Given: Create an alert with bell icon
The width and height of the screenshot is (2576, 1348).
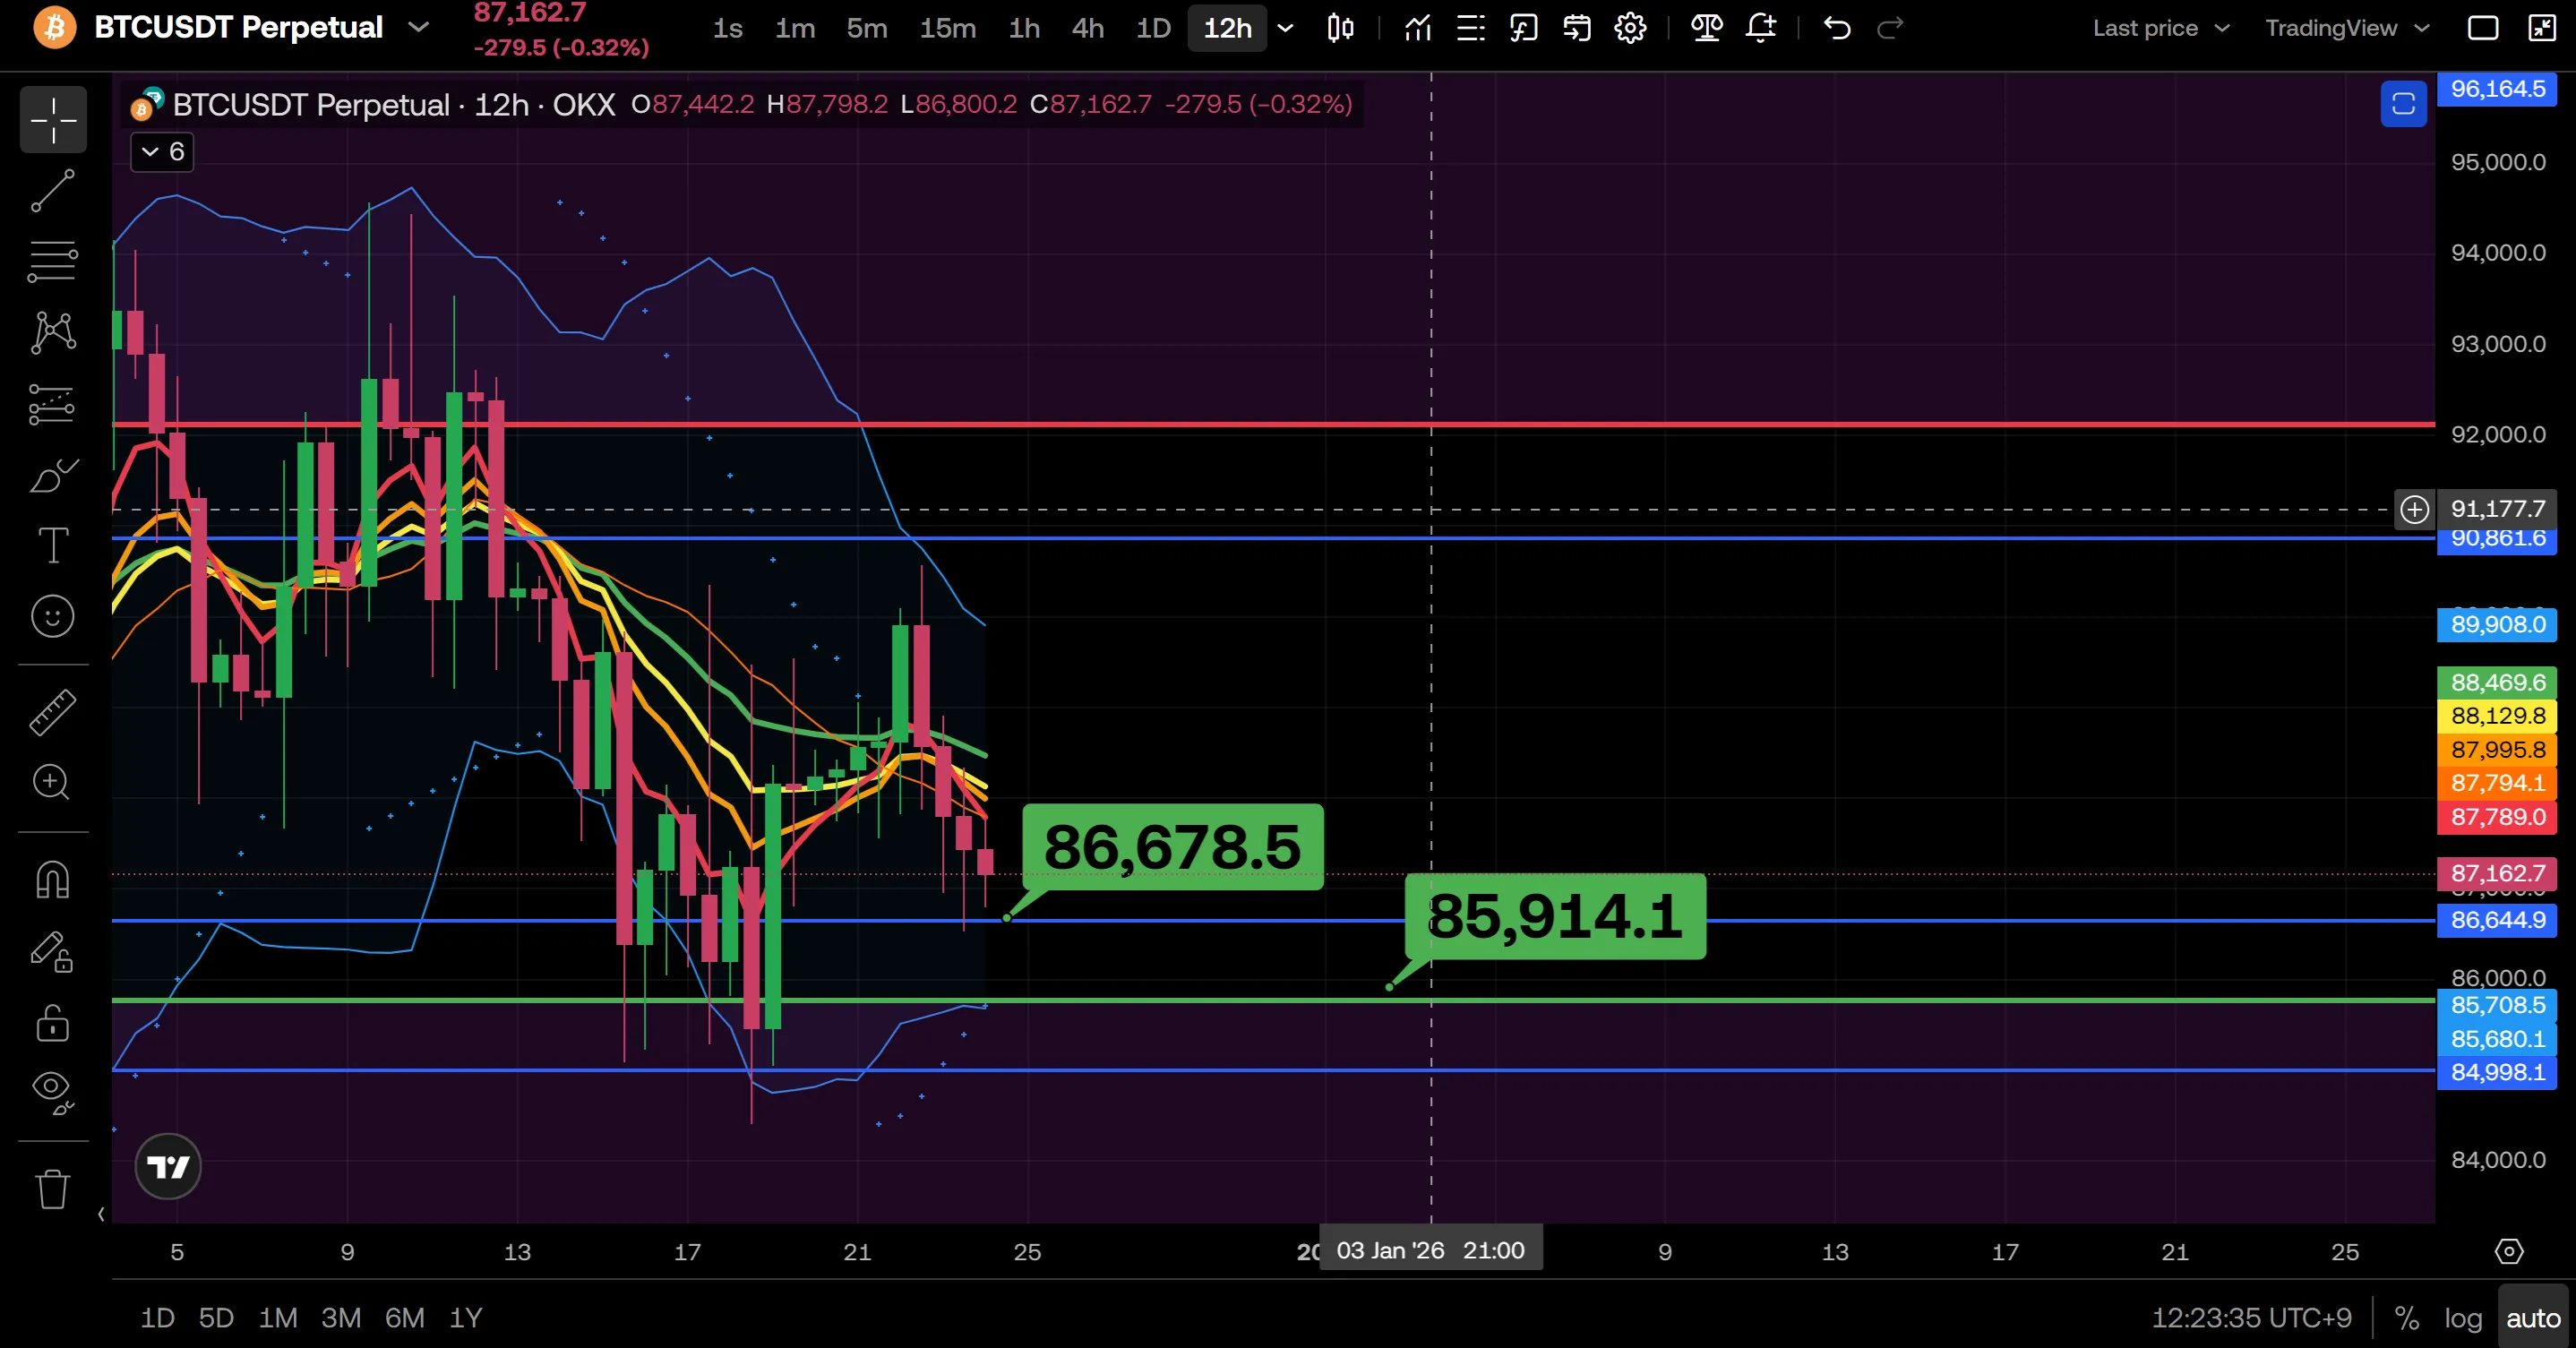Looking at the screenshot, I should [x=1760, y=28].
